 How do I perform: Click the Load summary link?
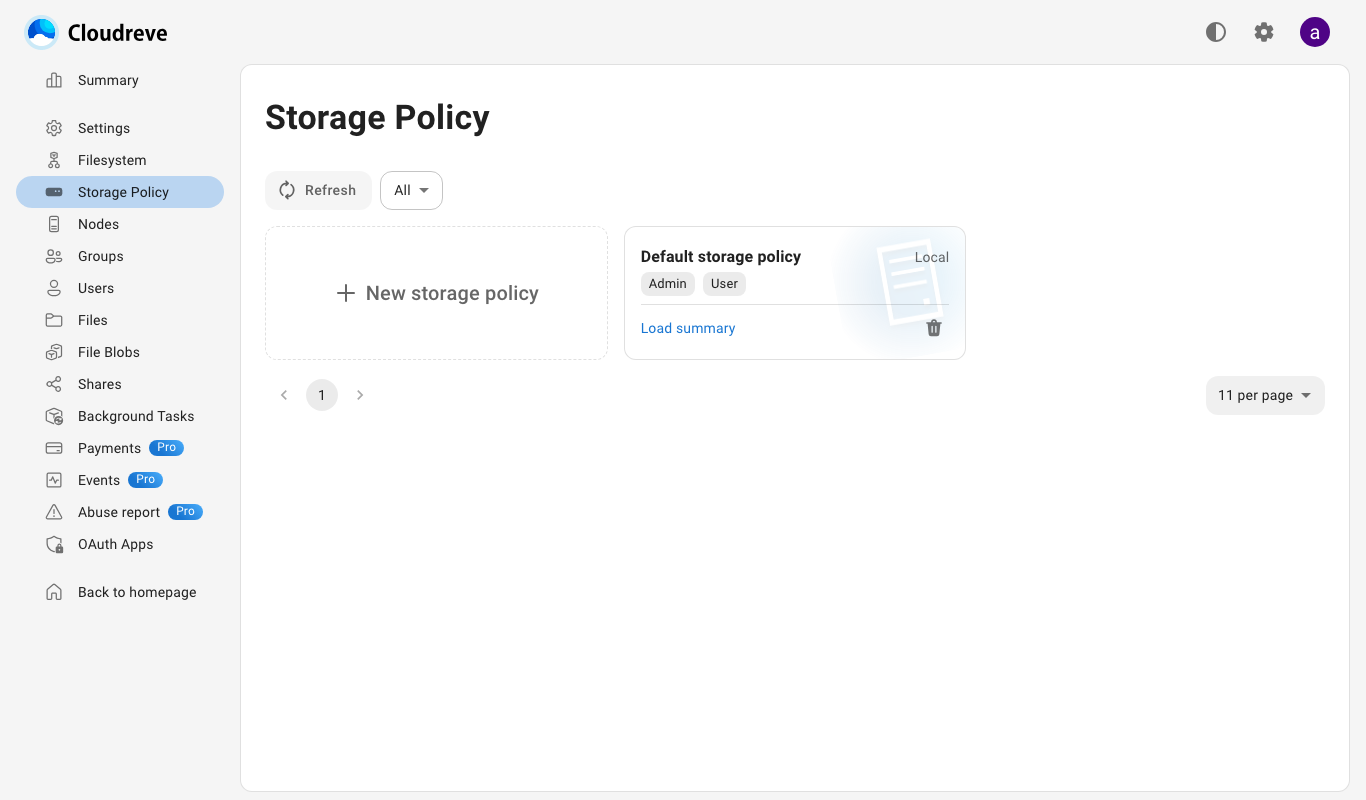688,328
